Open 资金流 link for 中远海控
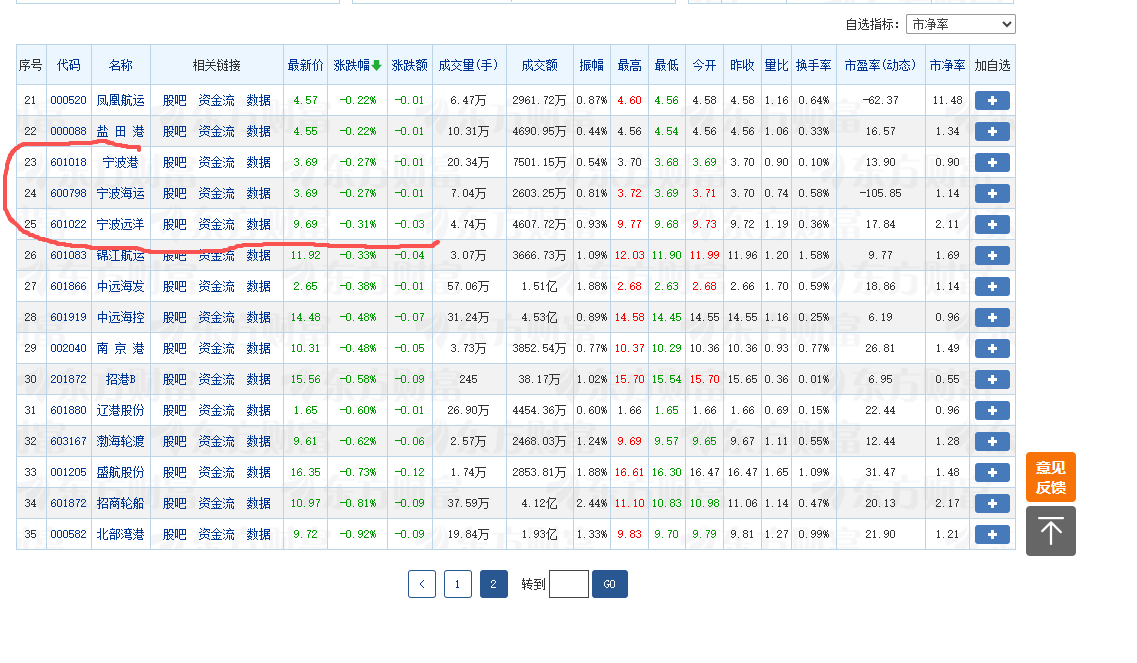The height and width of the screenshot is (663, 1137). coord(216,318)
